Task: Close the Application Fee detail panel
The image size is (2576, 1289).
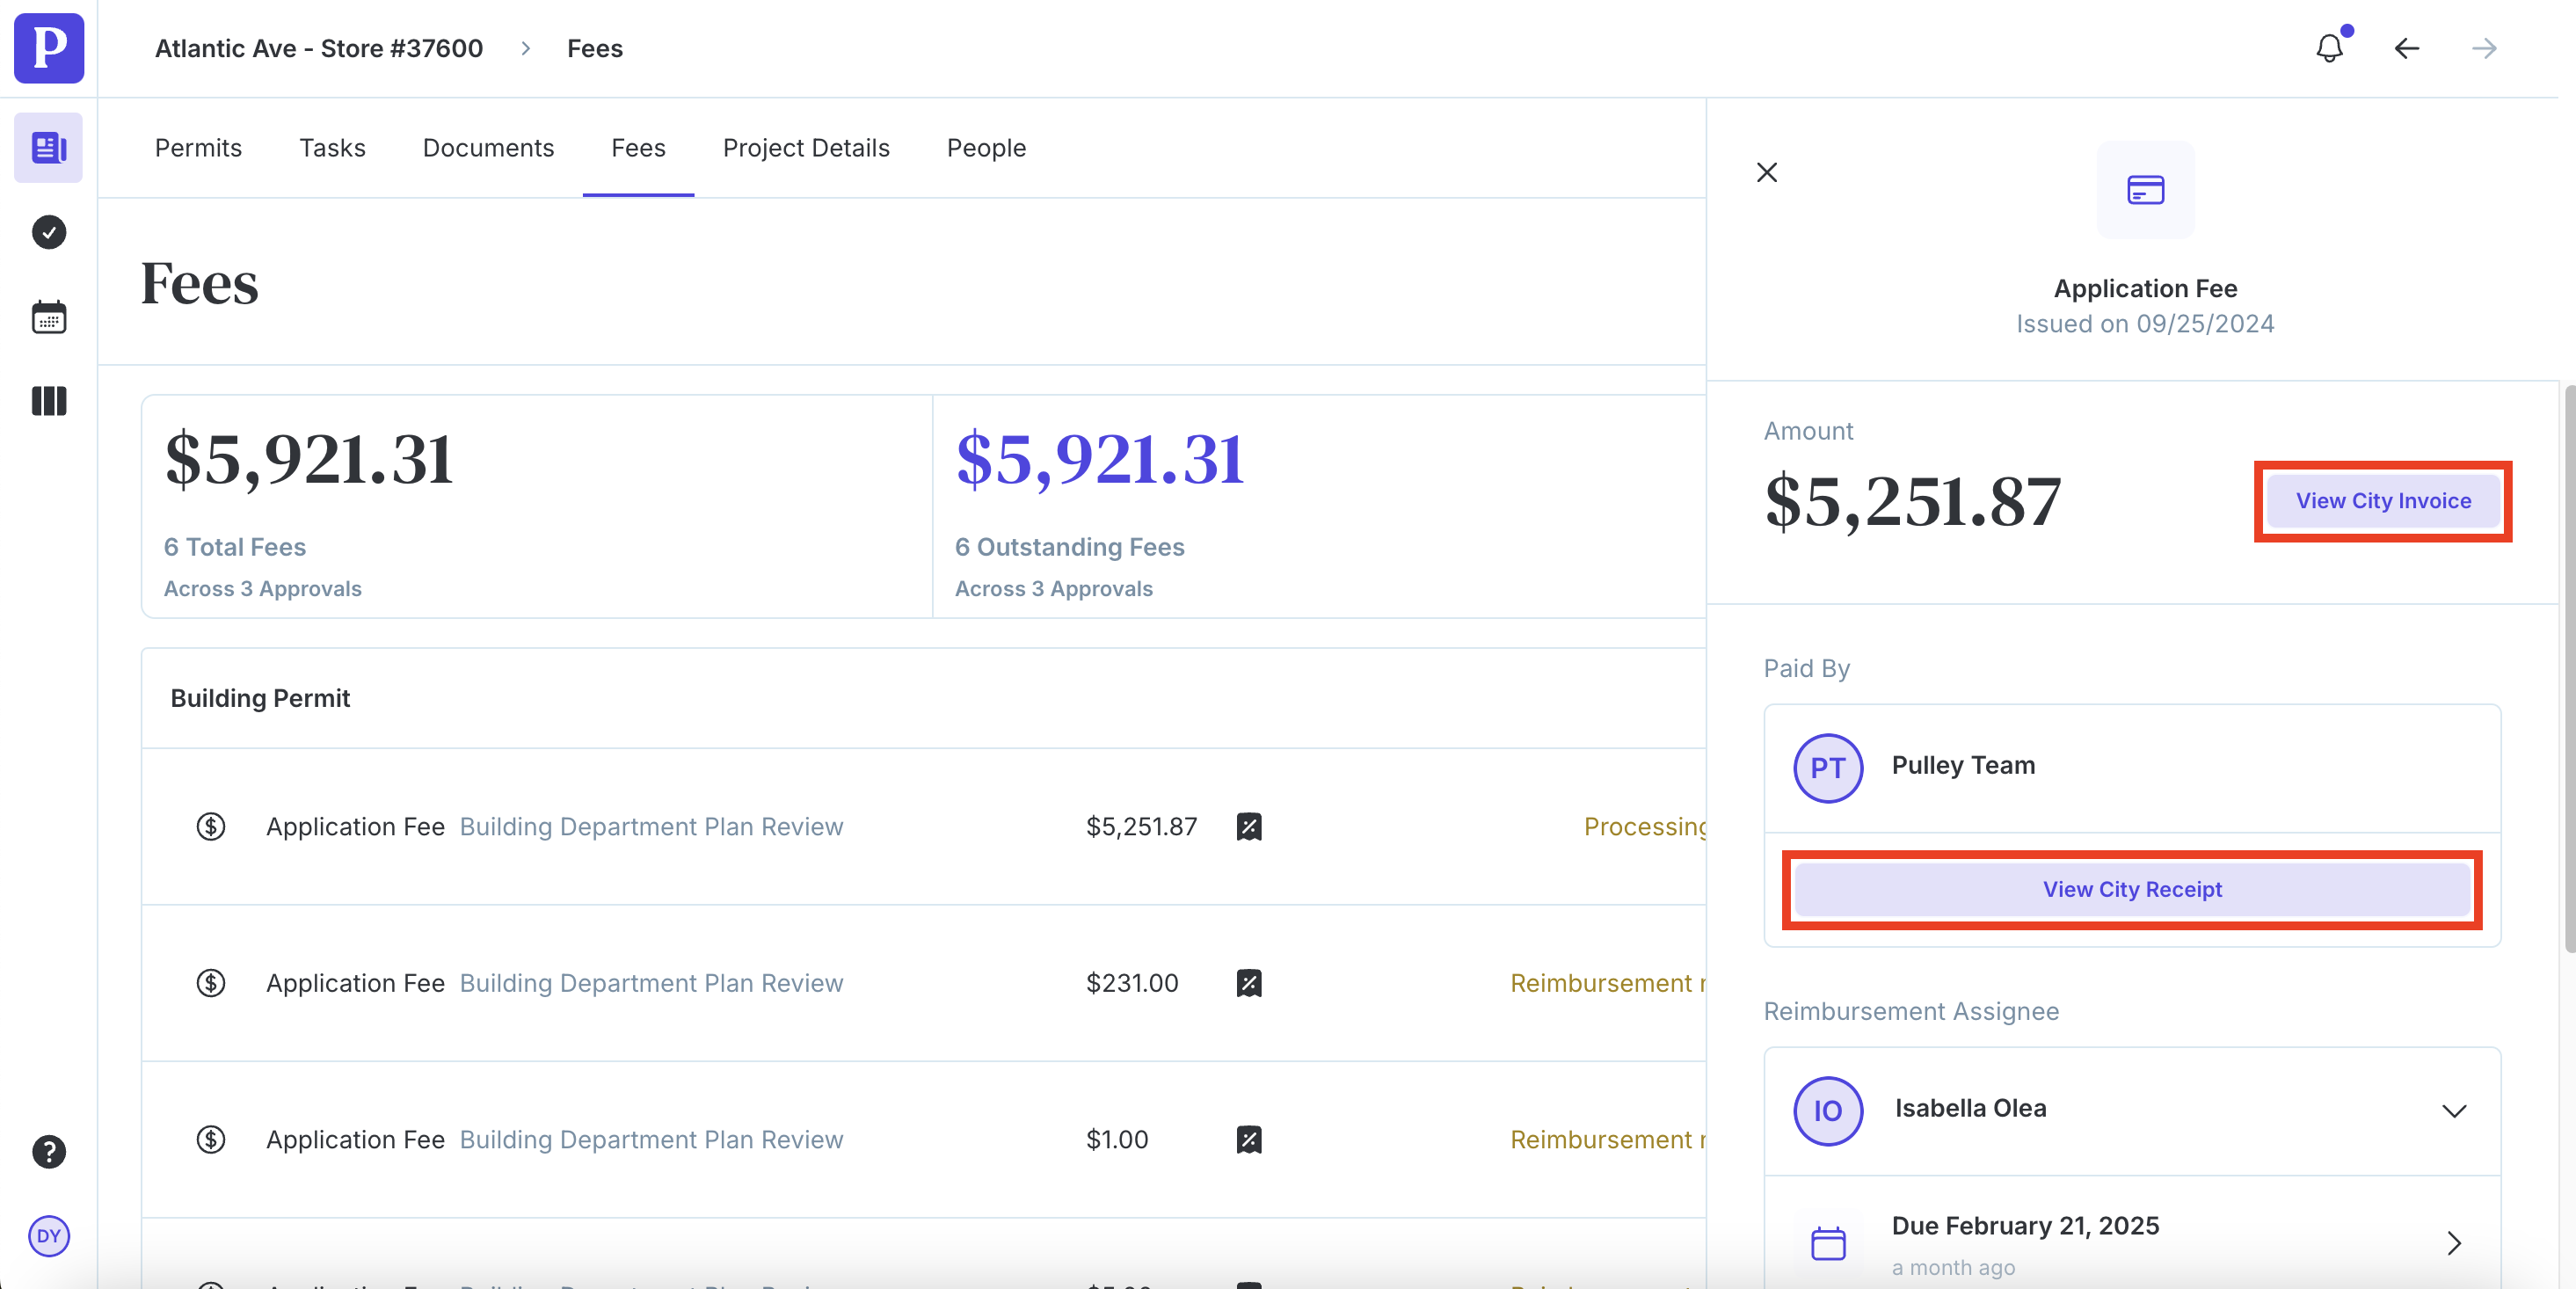Action: click(x=1766, y=173)
